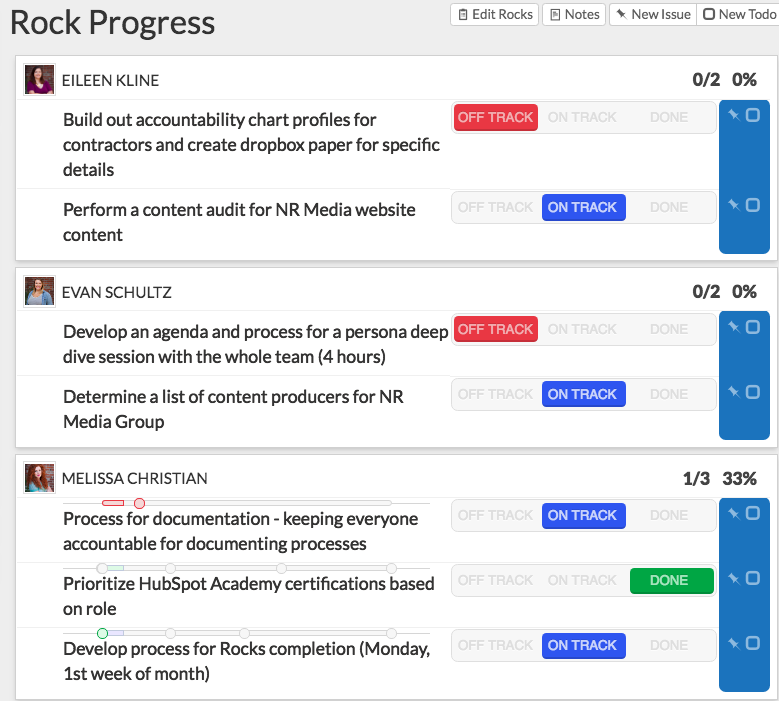Click the todo square icon for the accountability chart rock
779x701 pixels.
coord(753,116)
